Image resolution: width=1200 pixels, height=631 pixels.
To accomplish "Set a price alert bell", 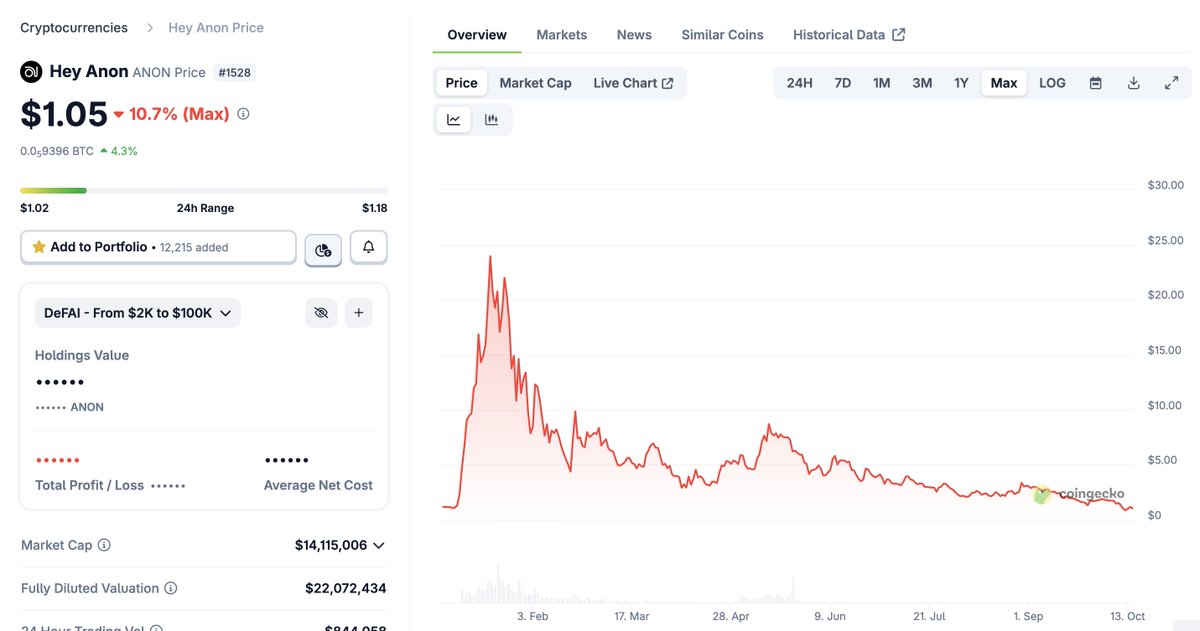I will [368, 247].
